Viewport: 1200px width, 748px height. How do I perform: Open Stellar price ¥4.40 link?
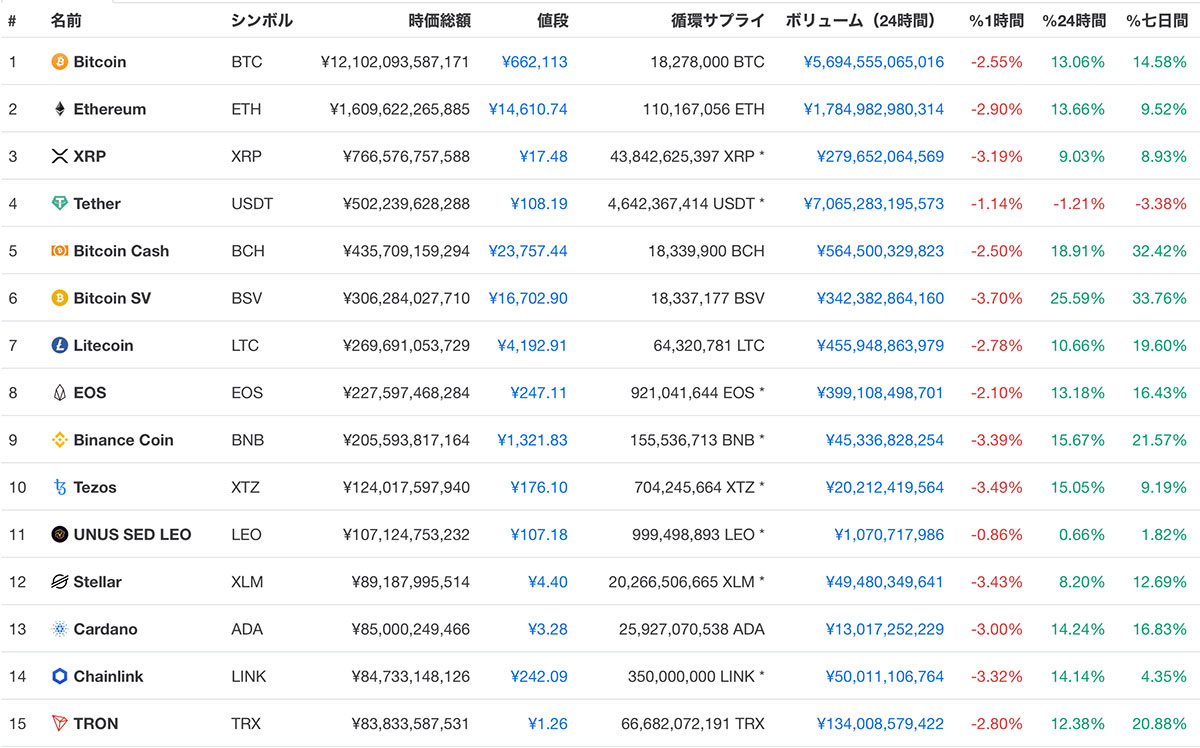coord(548,582)
